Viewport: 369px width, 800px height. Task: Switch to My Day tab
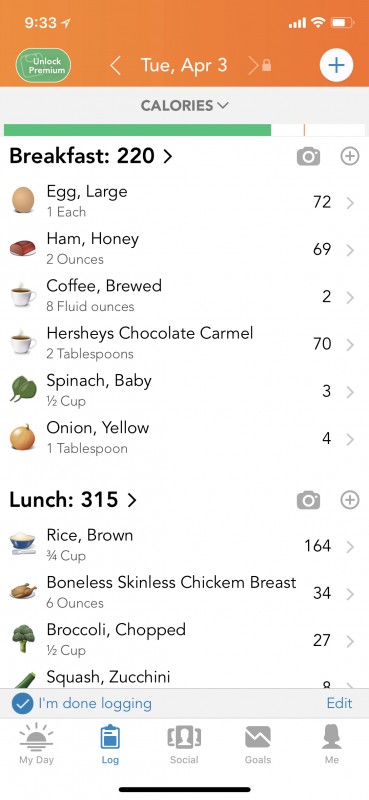pyautogui.click(x=36, y=744)
